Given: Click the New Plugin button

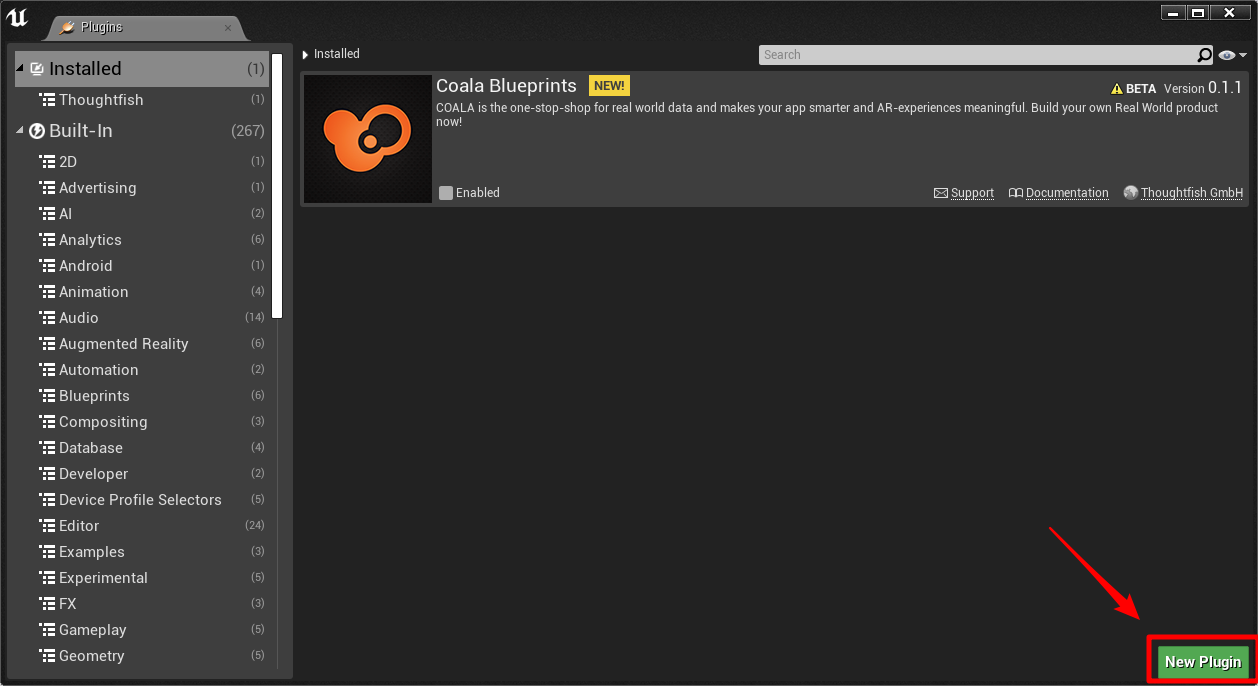Looking at the screenshot, I should point(1202,661).
